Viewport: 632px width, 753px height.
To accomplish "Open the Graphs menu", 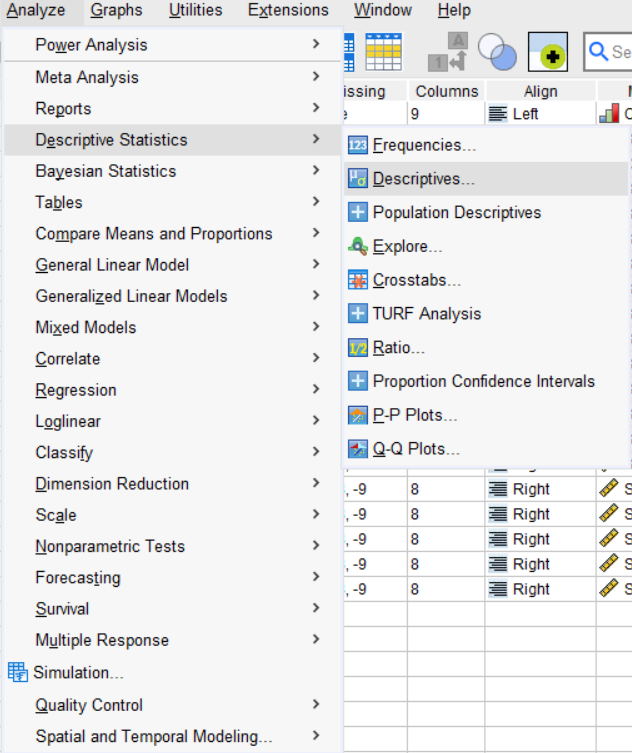I will coord(116,10).
